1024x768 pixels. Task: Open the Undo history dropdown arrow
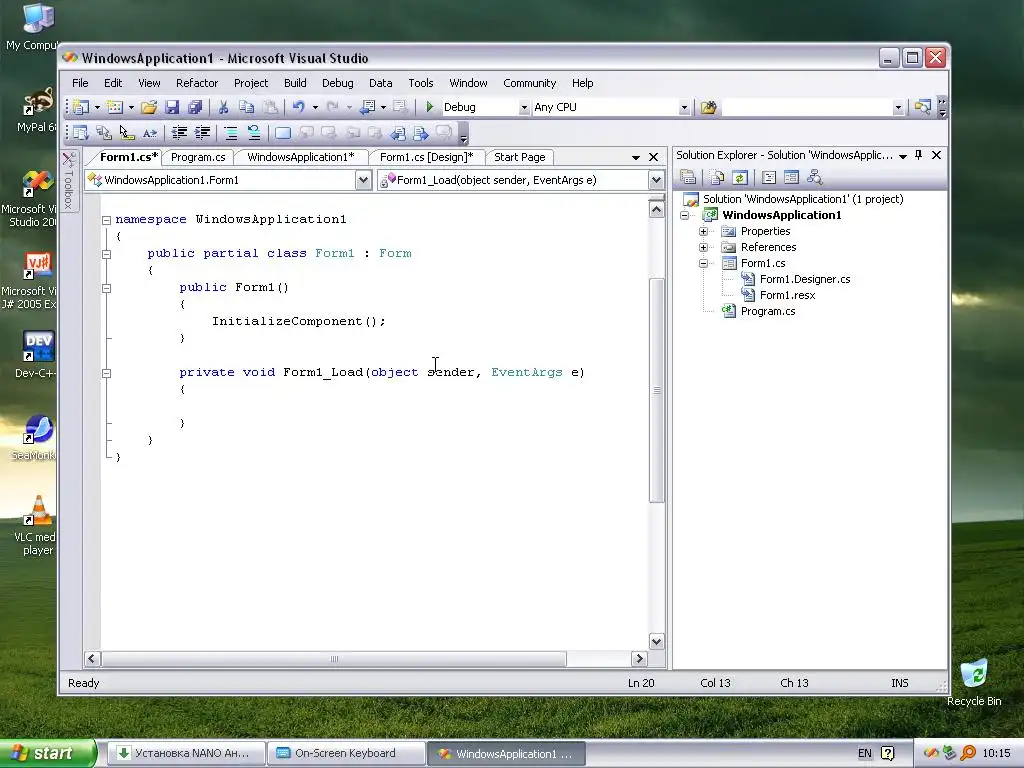pos(315,107)
